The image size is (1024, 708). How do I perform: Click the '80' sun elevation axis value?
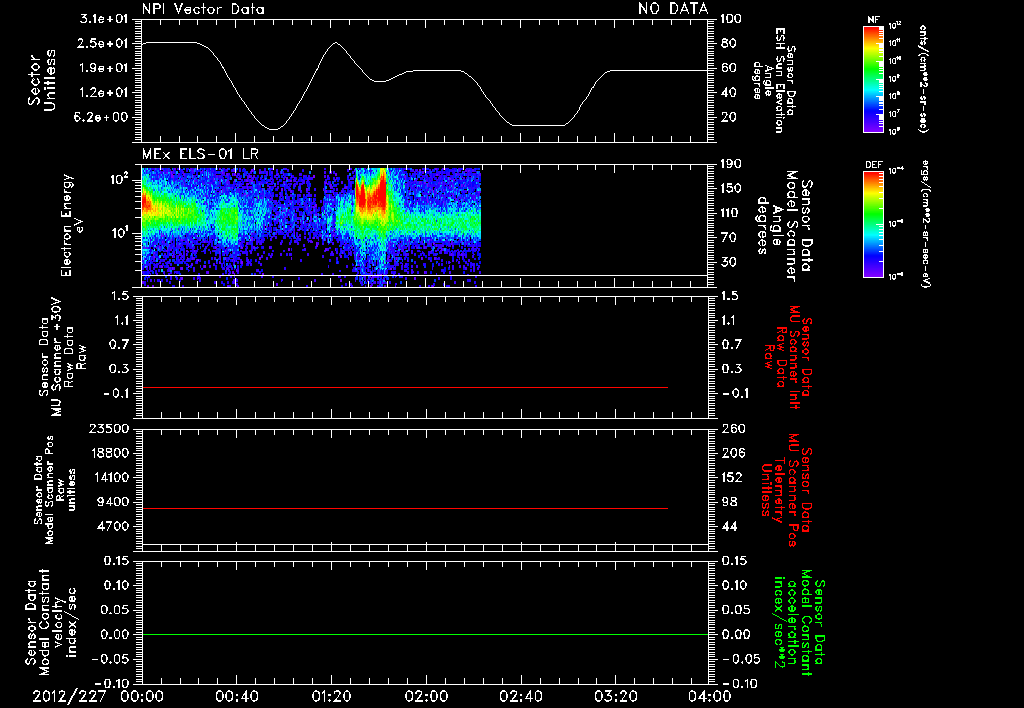[x=728, y=43]
